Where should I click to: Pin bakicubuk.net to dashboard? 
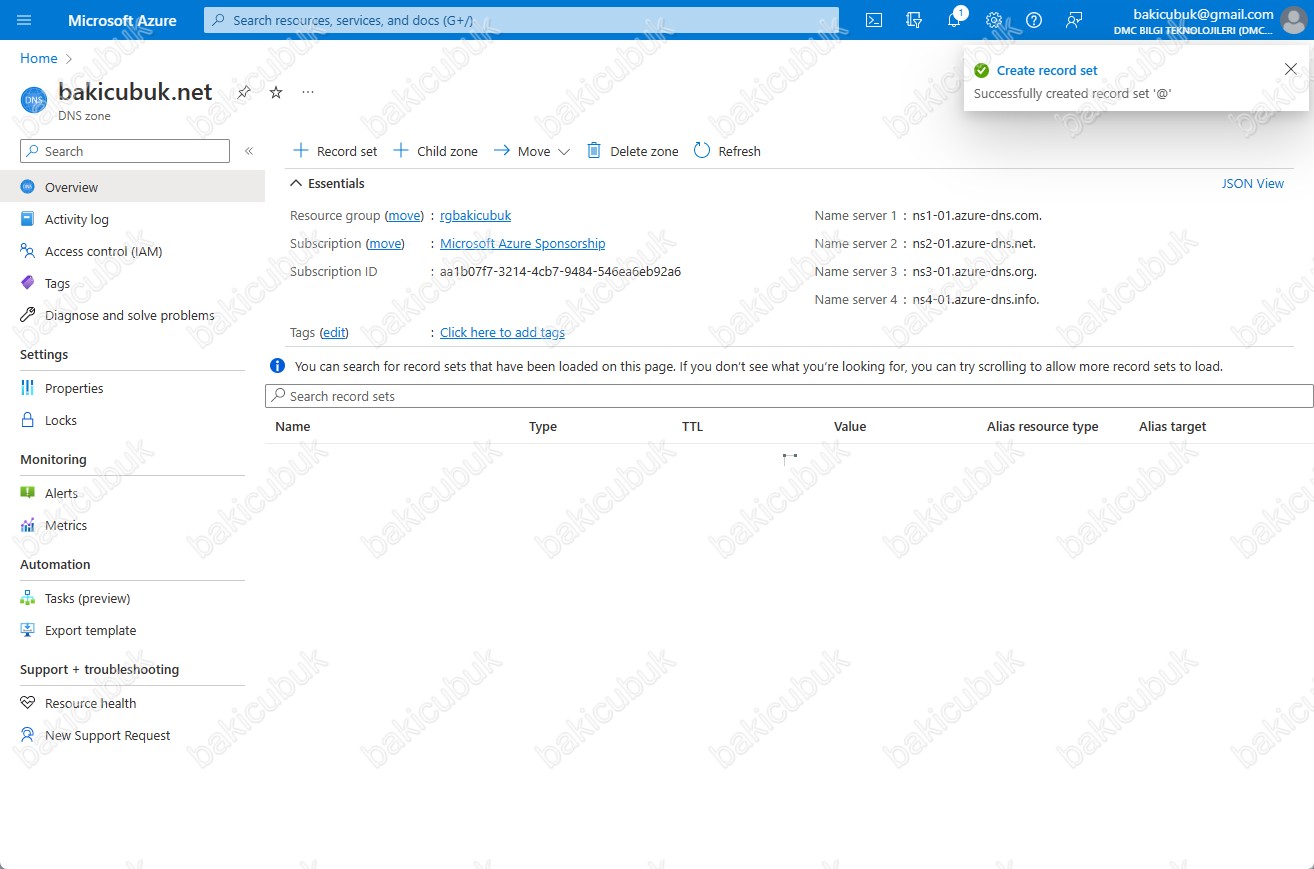(244, 92)
